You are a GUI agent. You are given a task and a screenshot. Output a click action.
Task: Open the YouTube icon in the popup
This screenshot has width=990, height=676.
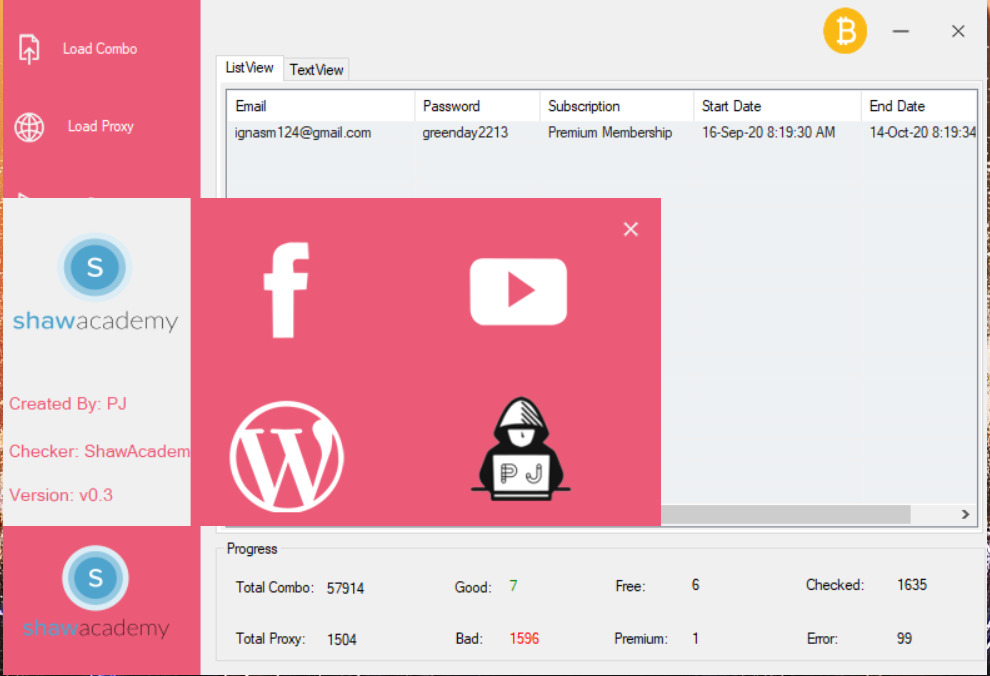[x=518, y=292]
